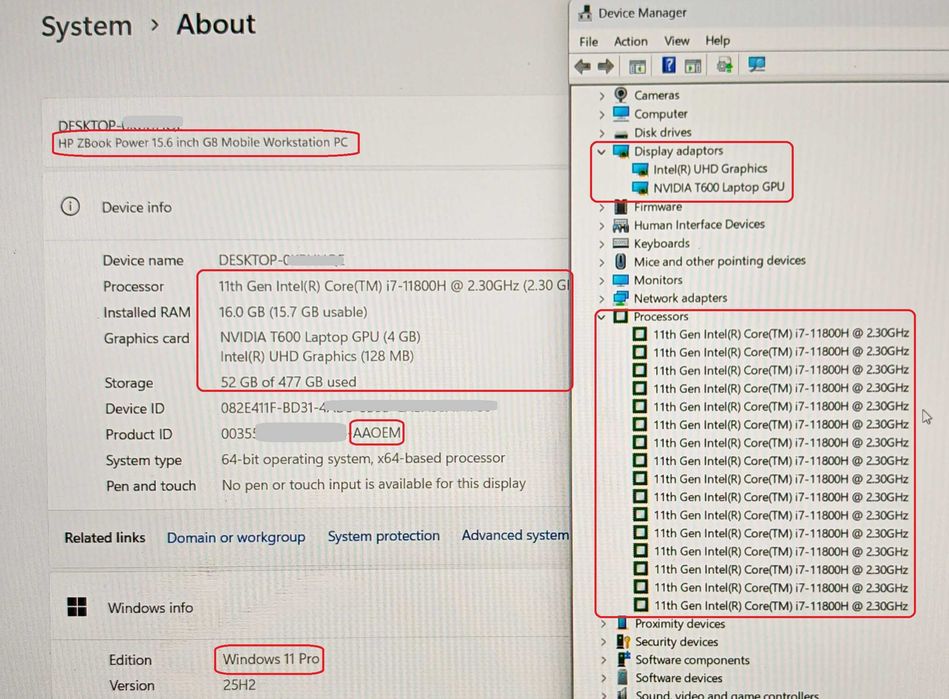Click the "16.0 GB (15.7 GB usable)" RAM value
This screenshot has height=699, width=949.
[294, 312]
